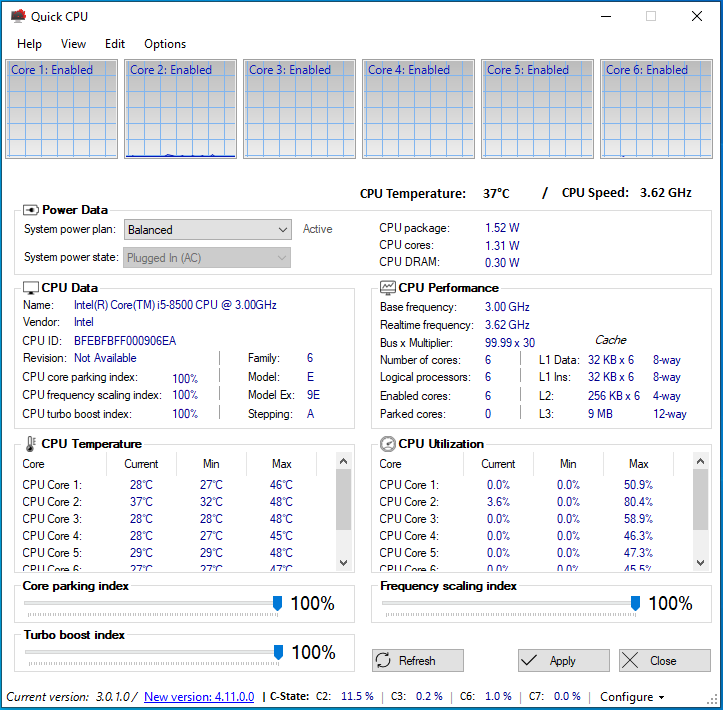Click the Apply button
This screenshot has width=723, height=710.
coord(563,661)
